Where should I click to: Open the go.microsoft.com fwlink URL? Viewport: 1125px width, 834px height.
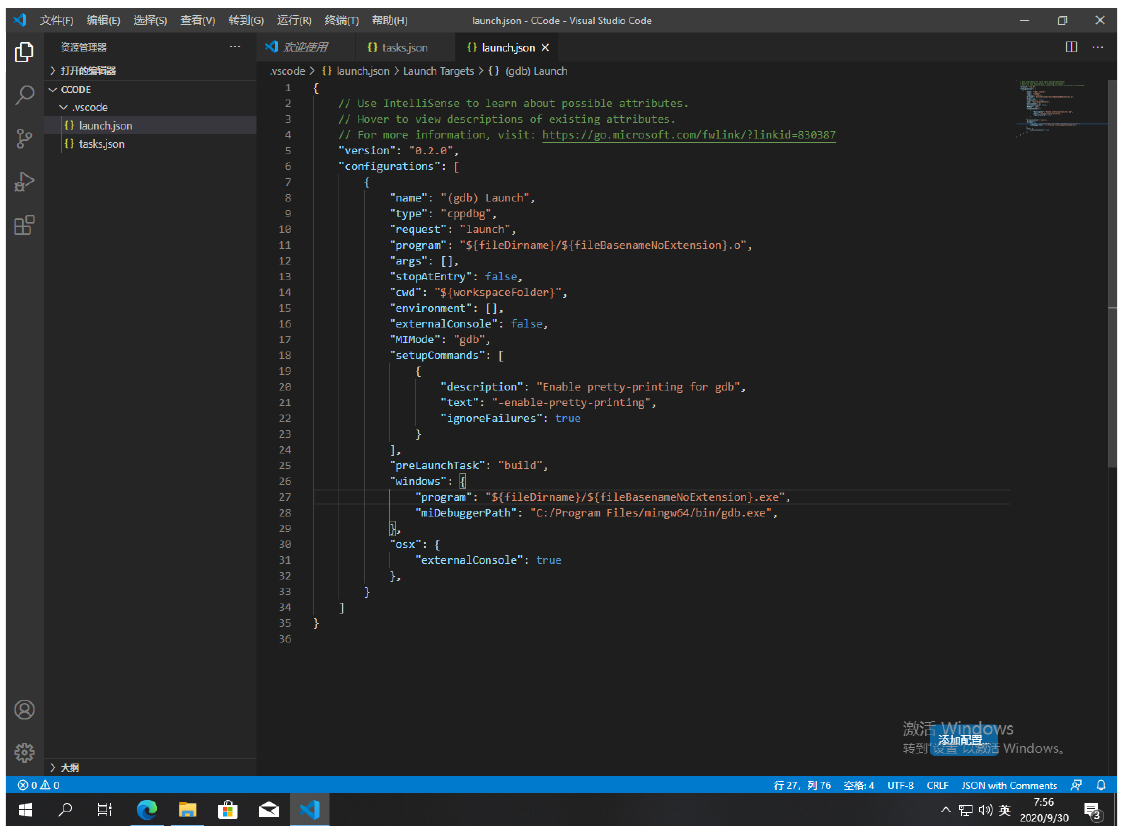pyautogui.click(x=688, y=135)
